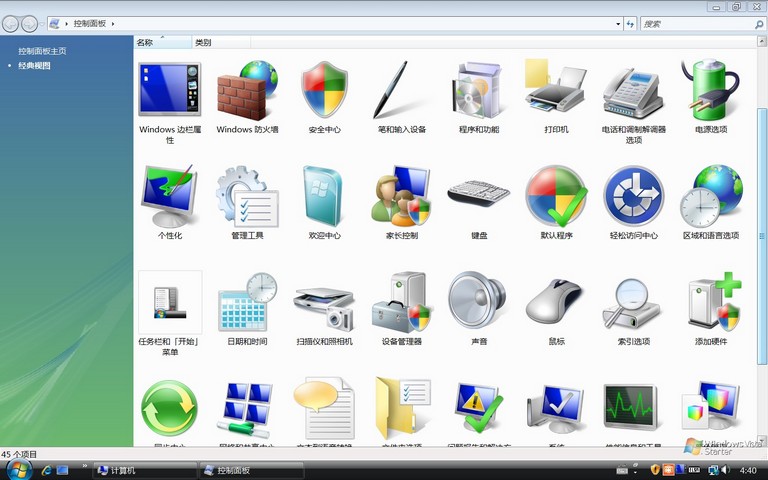The image size is (768, 480).
Task: Click the search magnifier icon
Action: [x=759, y=24]
